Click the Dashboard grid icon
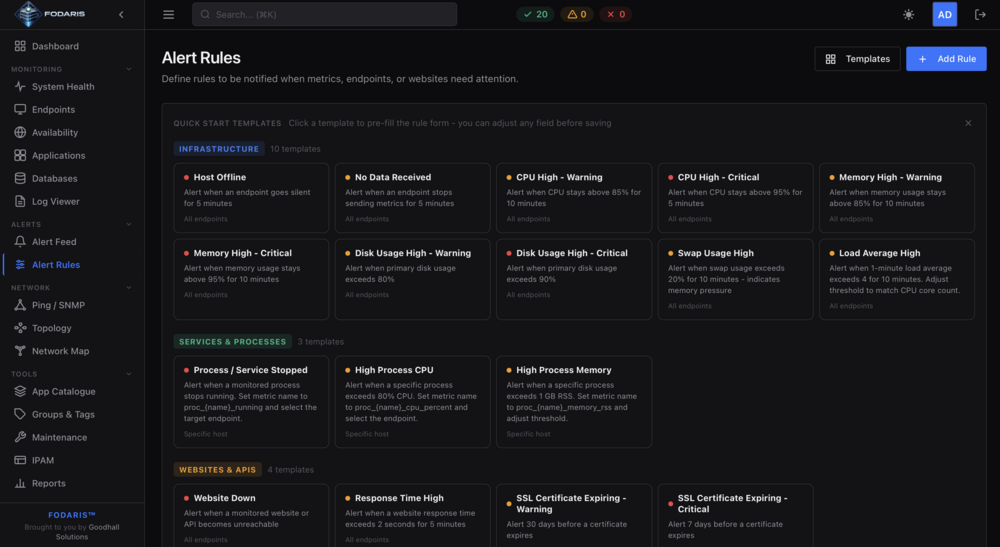Screen dimensions: 1000x547 [20, 46]
